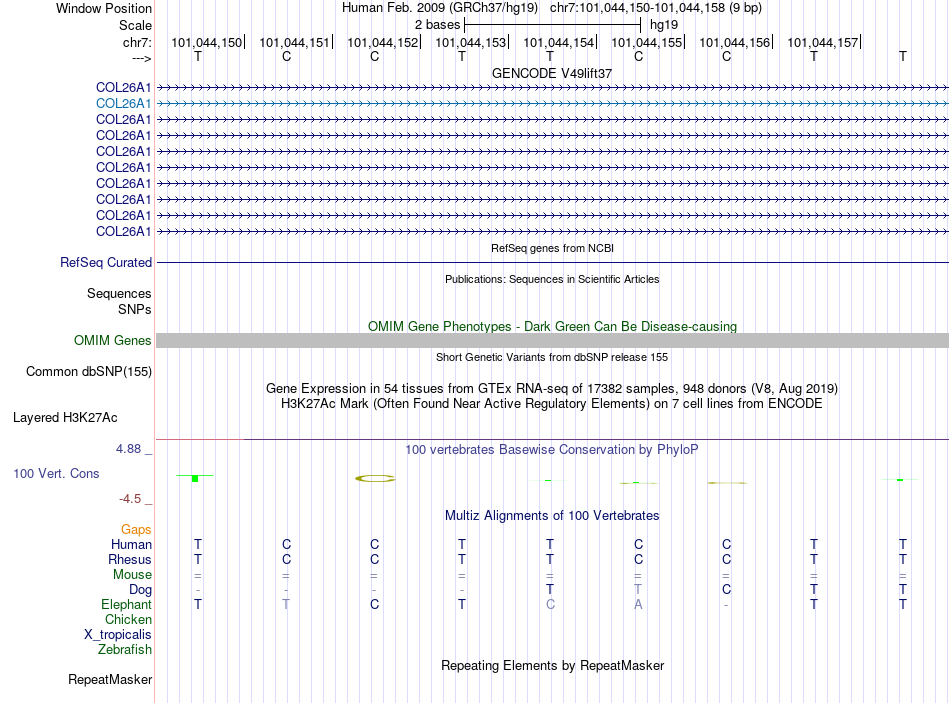This screenshot has height=703, width=950.
Task: Click the olive PhyloP glyph under 101,044,152
Action: (375, 478)
